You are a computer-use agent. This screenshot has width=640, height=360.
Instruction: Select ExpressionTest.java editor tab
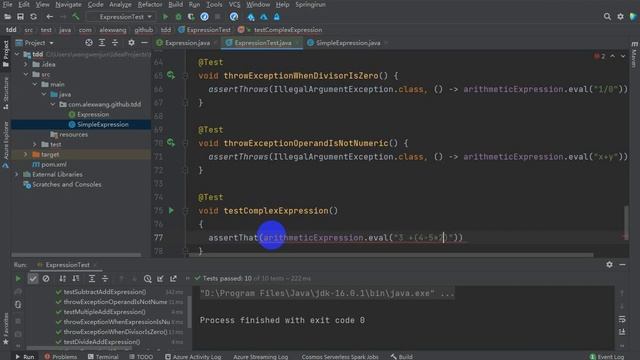(x=262, y=42)
